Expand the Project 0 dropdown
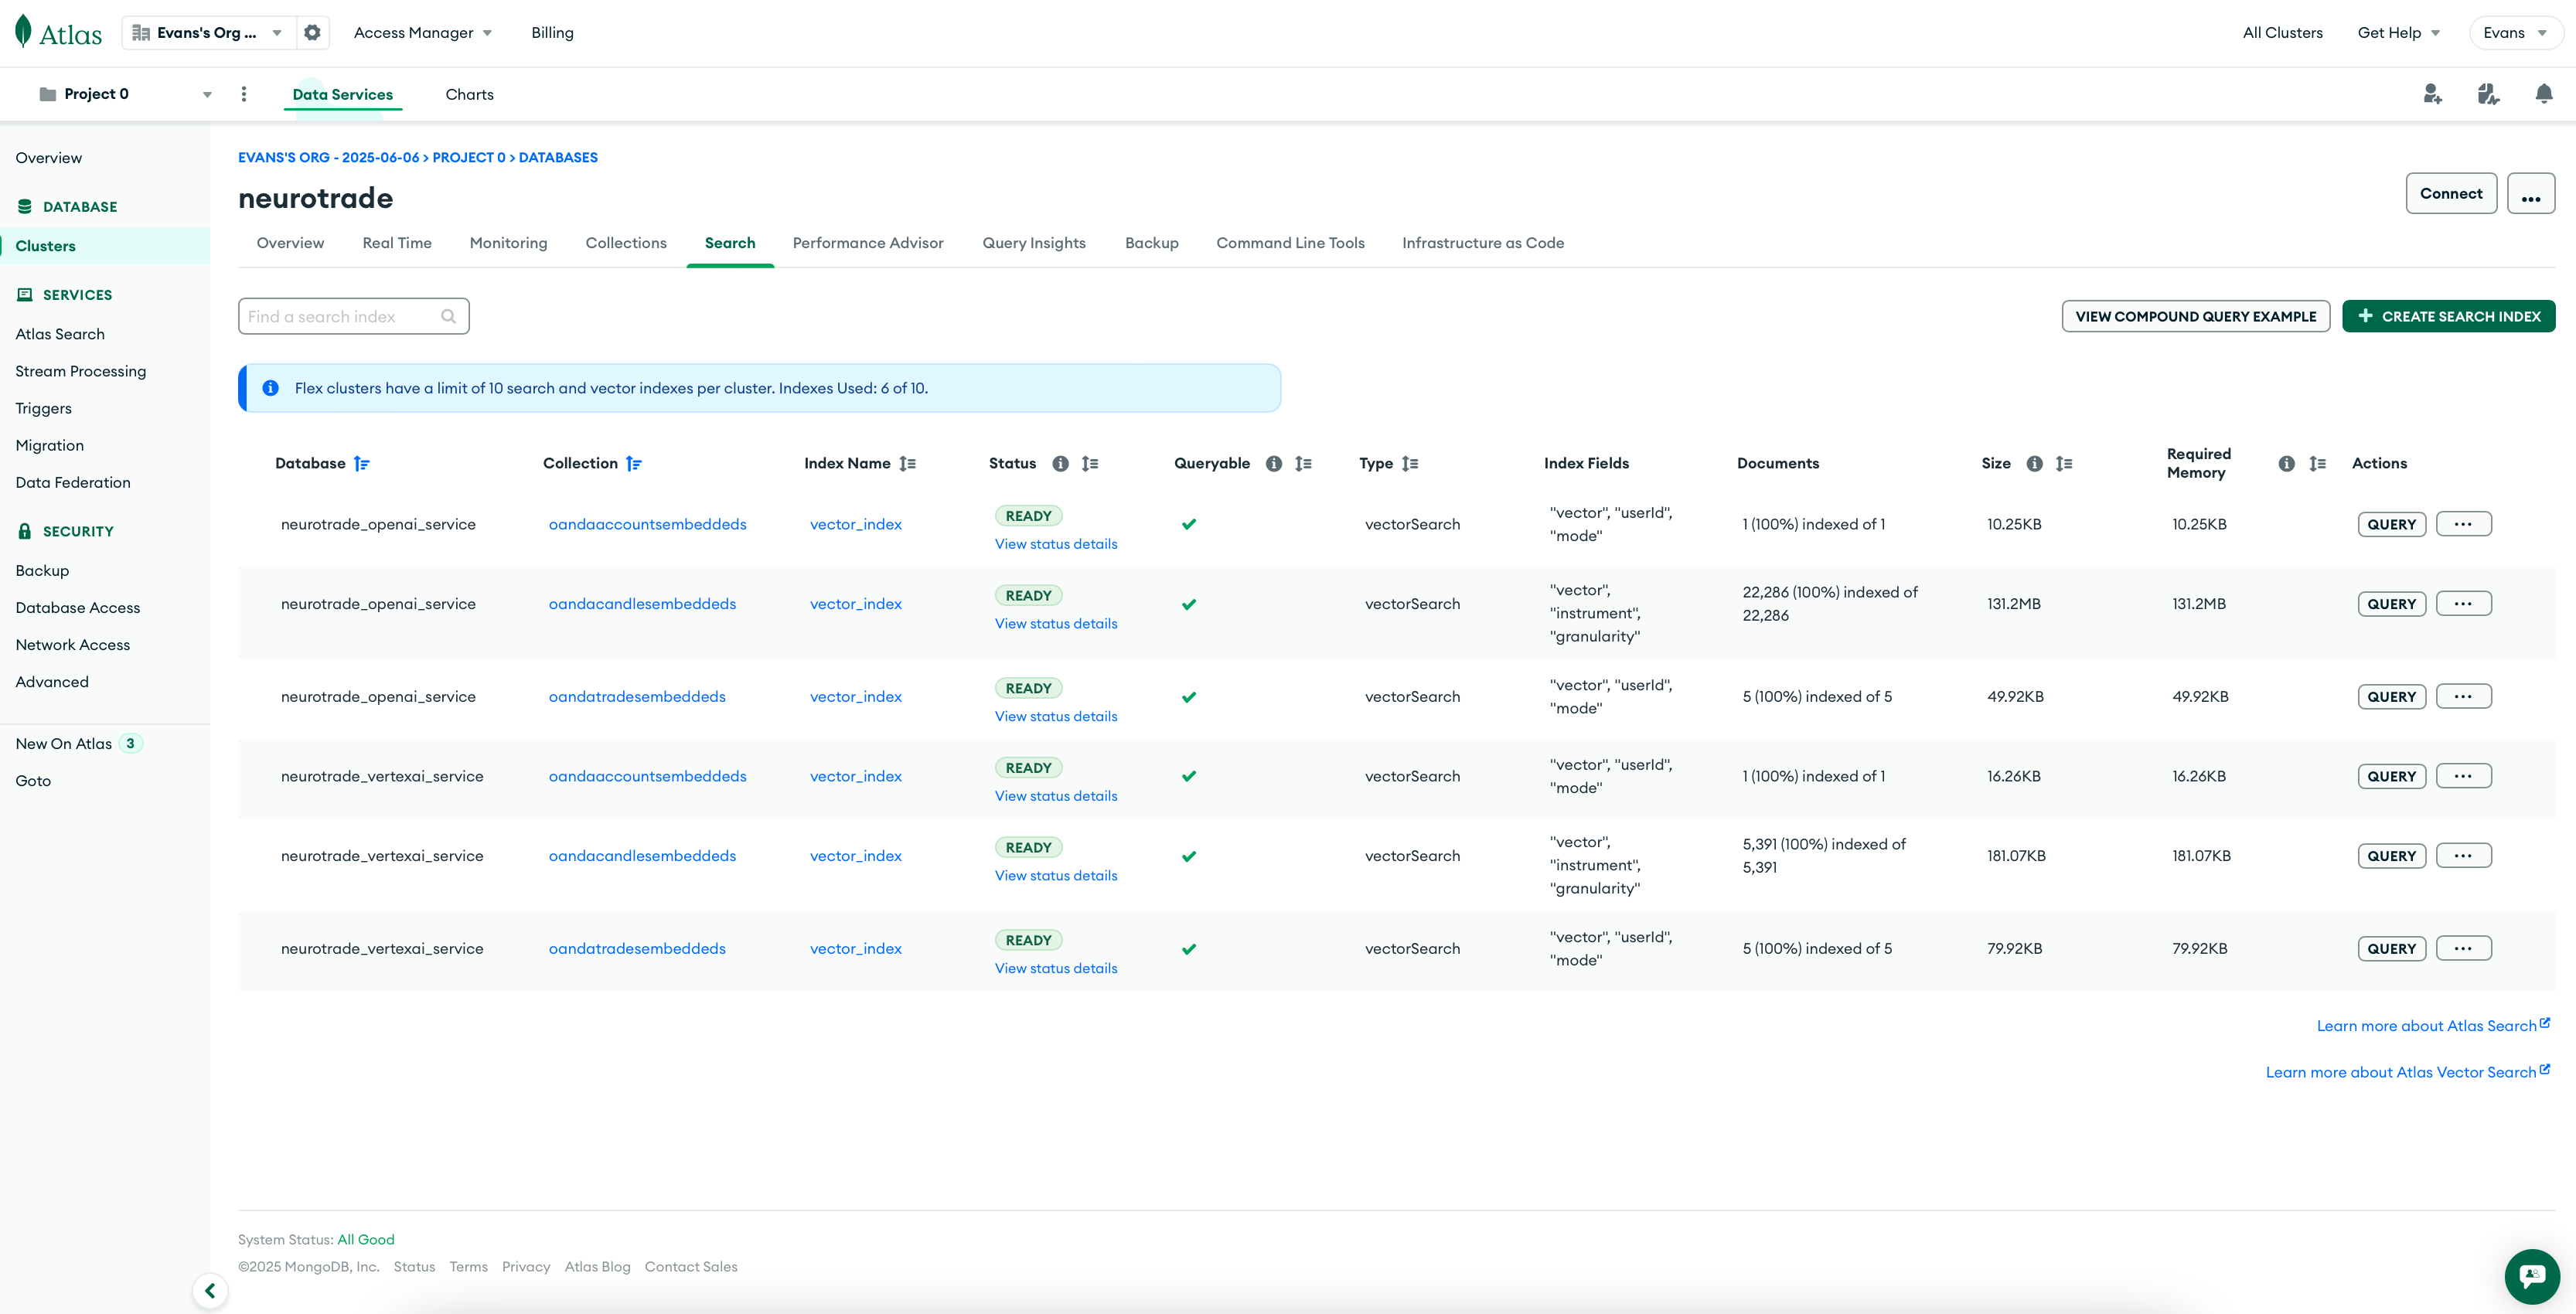 pyautogui.click(x=207, y=95)
